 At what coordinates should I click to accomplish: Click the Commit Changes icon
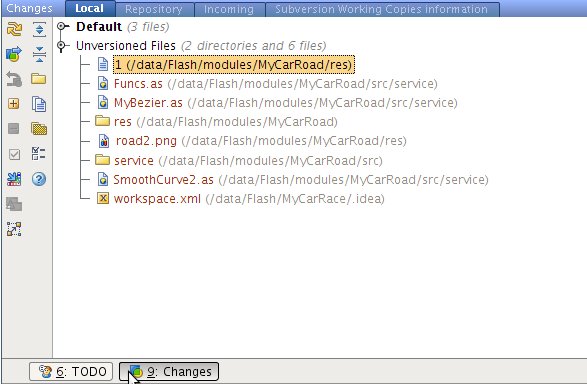click(14, 54)
